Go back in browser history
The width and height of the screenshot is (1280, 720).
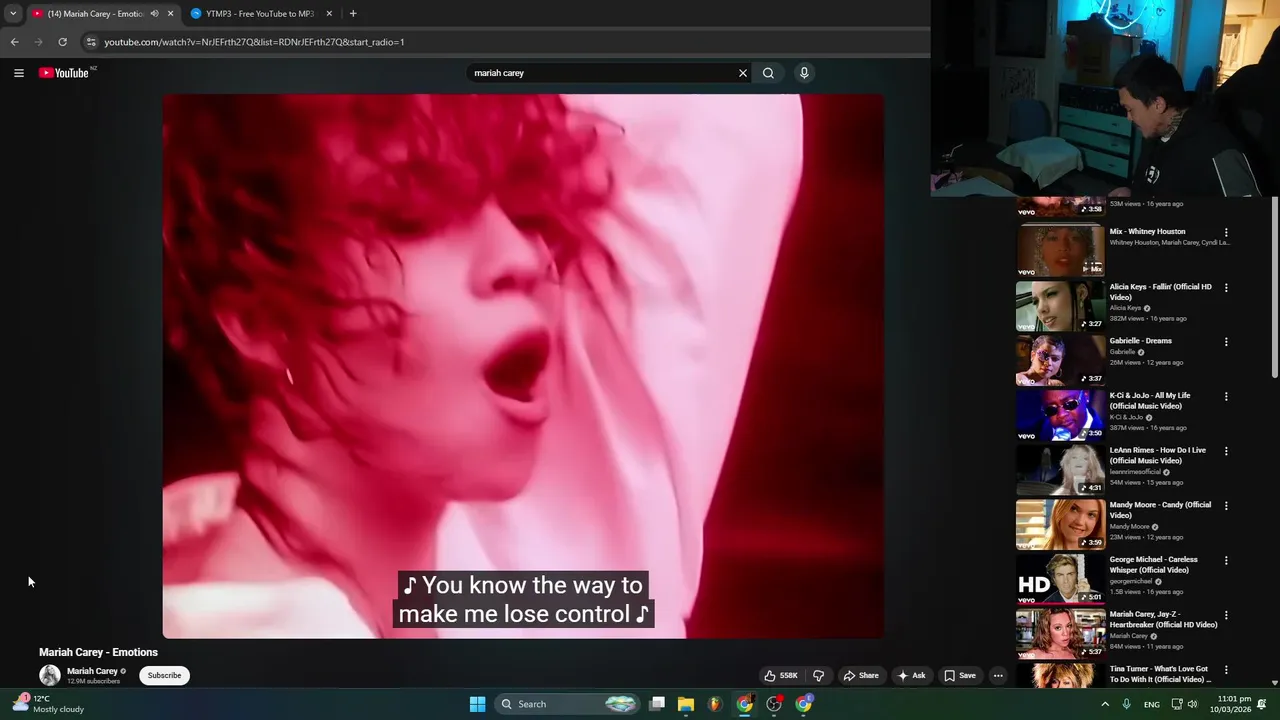click(14, 42)
